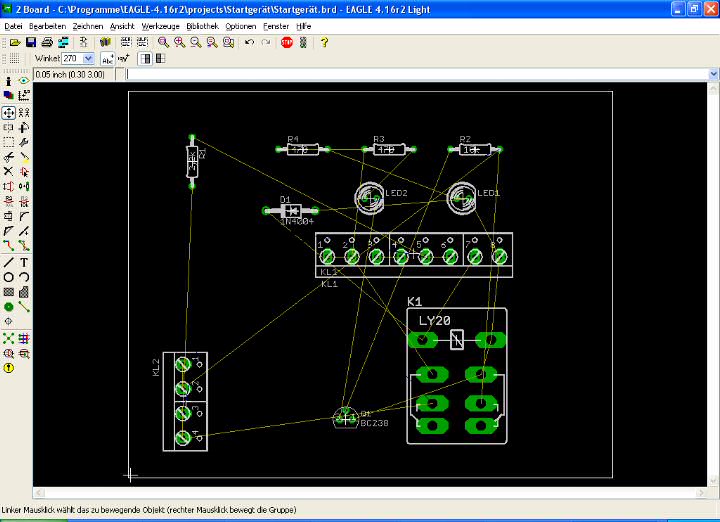Viewport: 720px width, 522px height.
Task: Select the Group selection tool
Action: coord(8,142)
